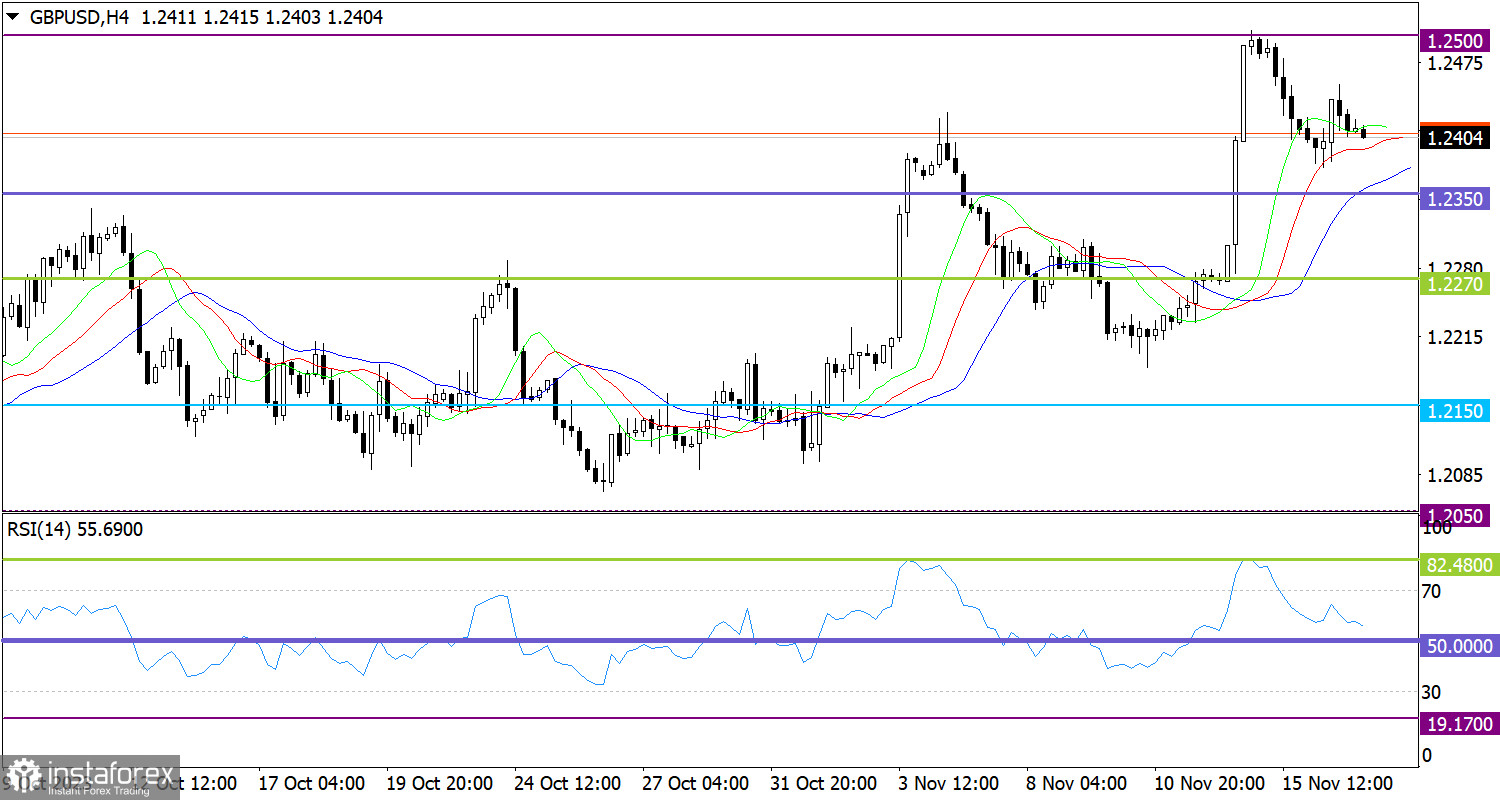The height and width of the screenshot is (800, 1500).
Task: Select the 1.2050 purple price level label
Action: point(1457,516)
